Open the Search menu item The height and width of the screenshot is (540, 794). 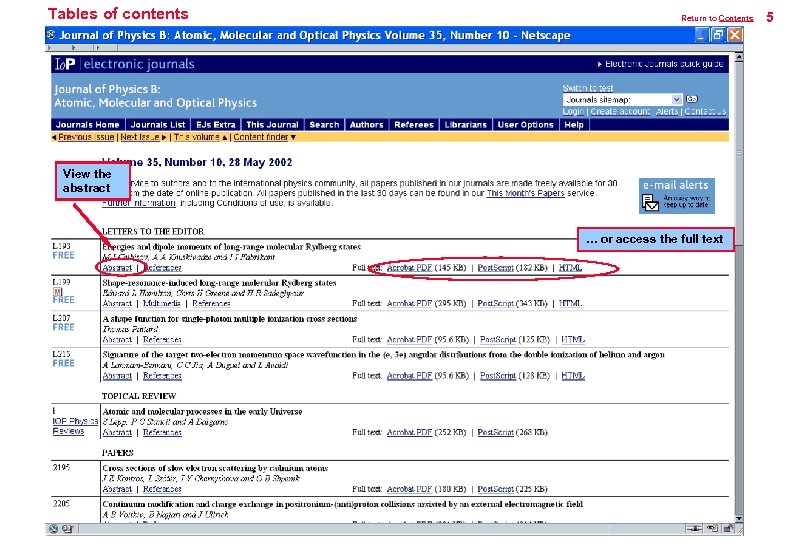point(324,125)
